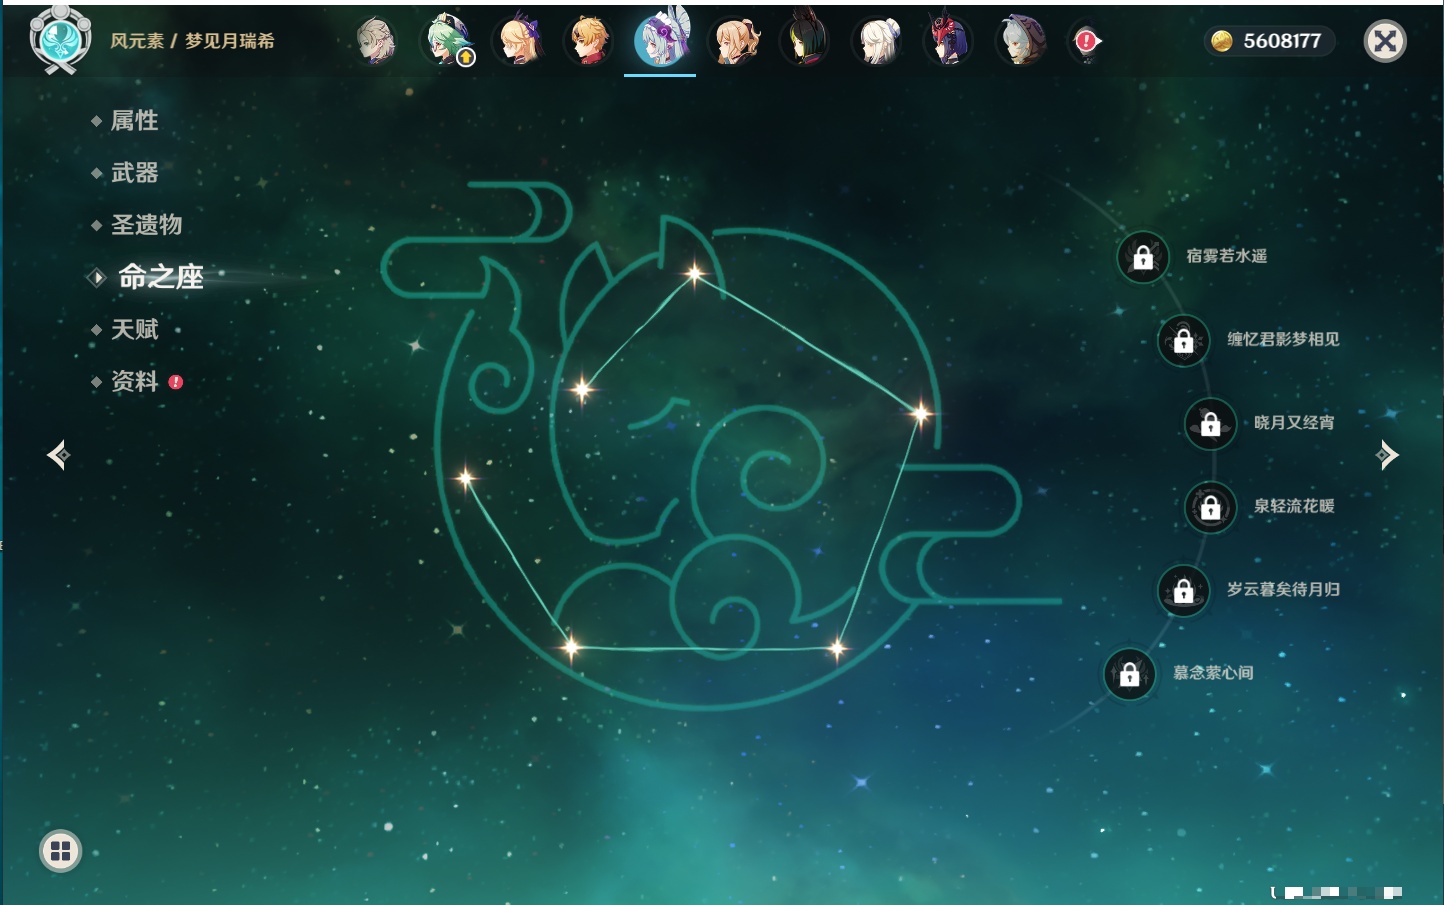Open locked constellation 宿雾若水遥
This screenshot has height=905, width=1444.
click(1143, 257)
